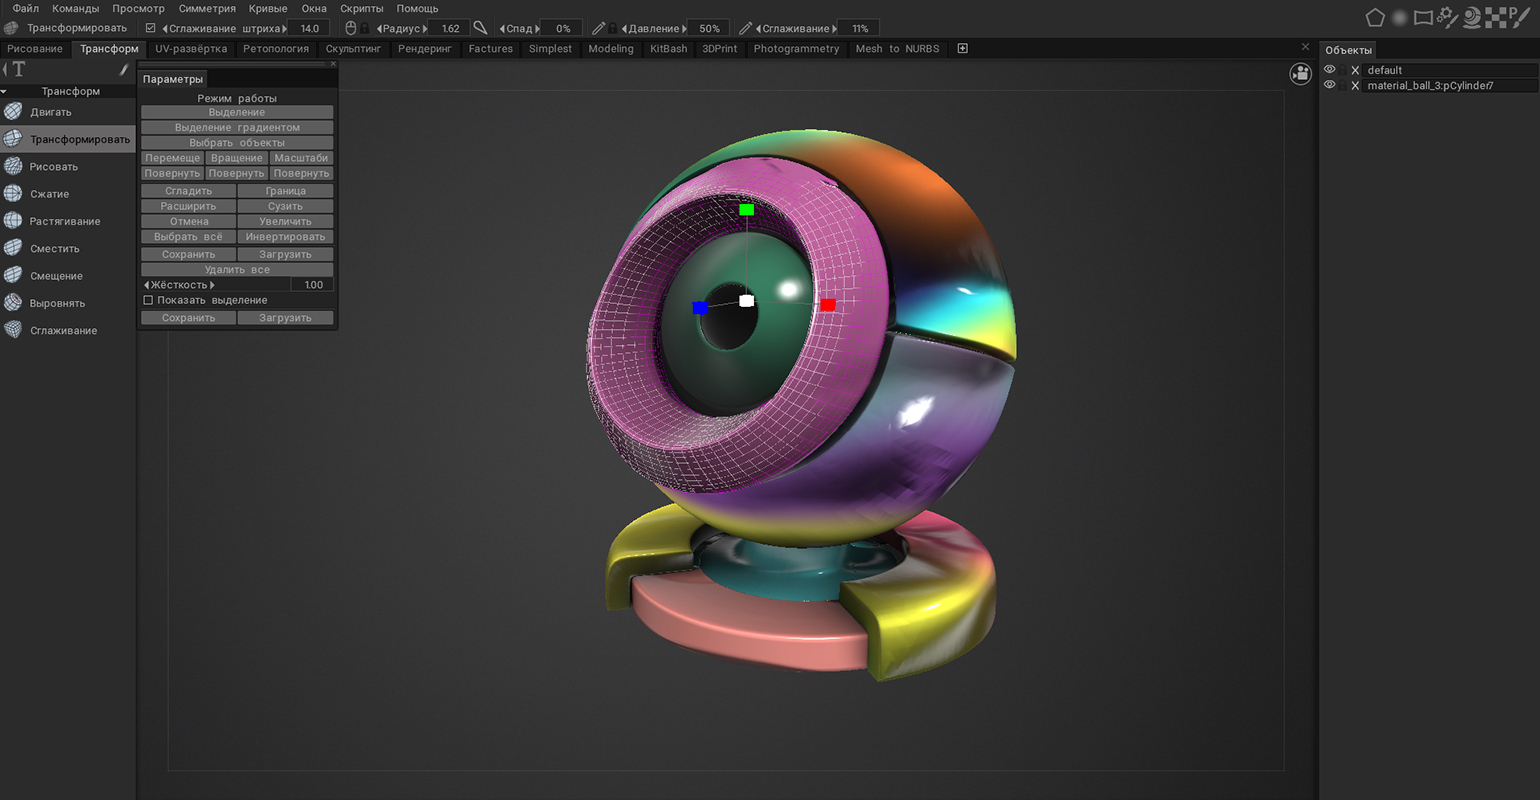Pick the Сжатие tool icon
This screenshot has width=1540, height=800.
(x=13, y=194)
